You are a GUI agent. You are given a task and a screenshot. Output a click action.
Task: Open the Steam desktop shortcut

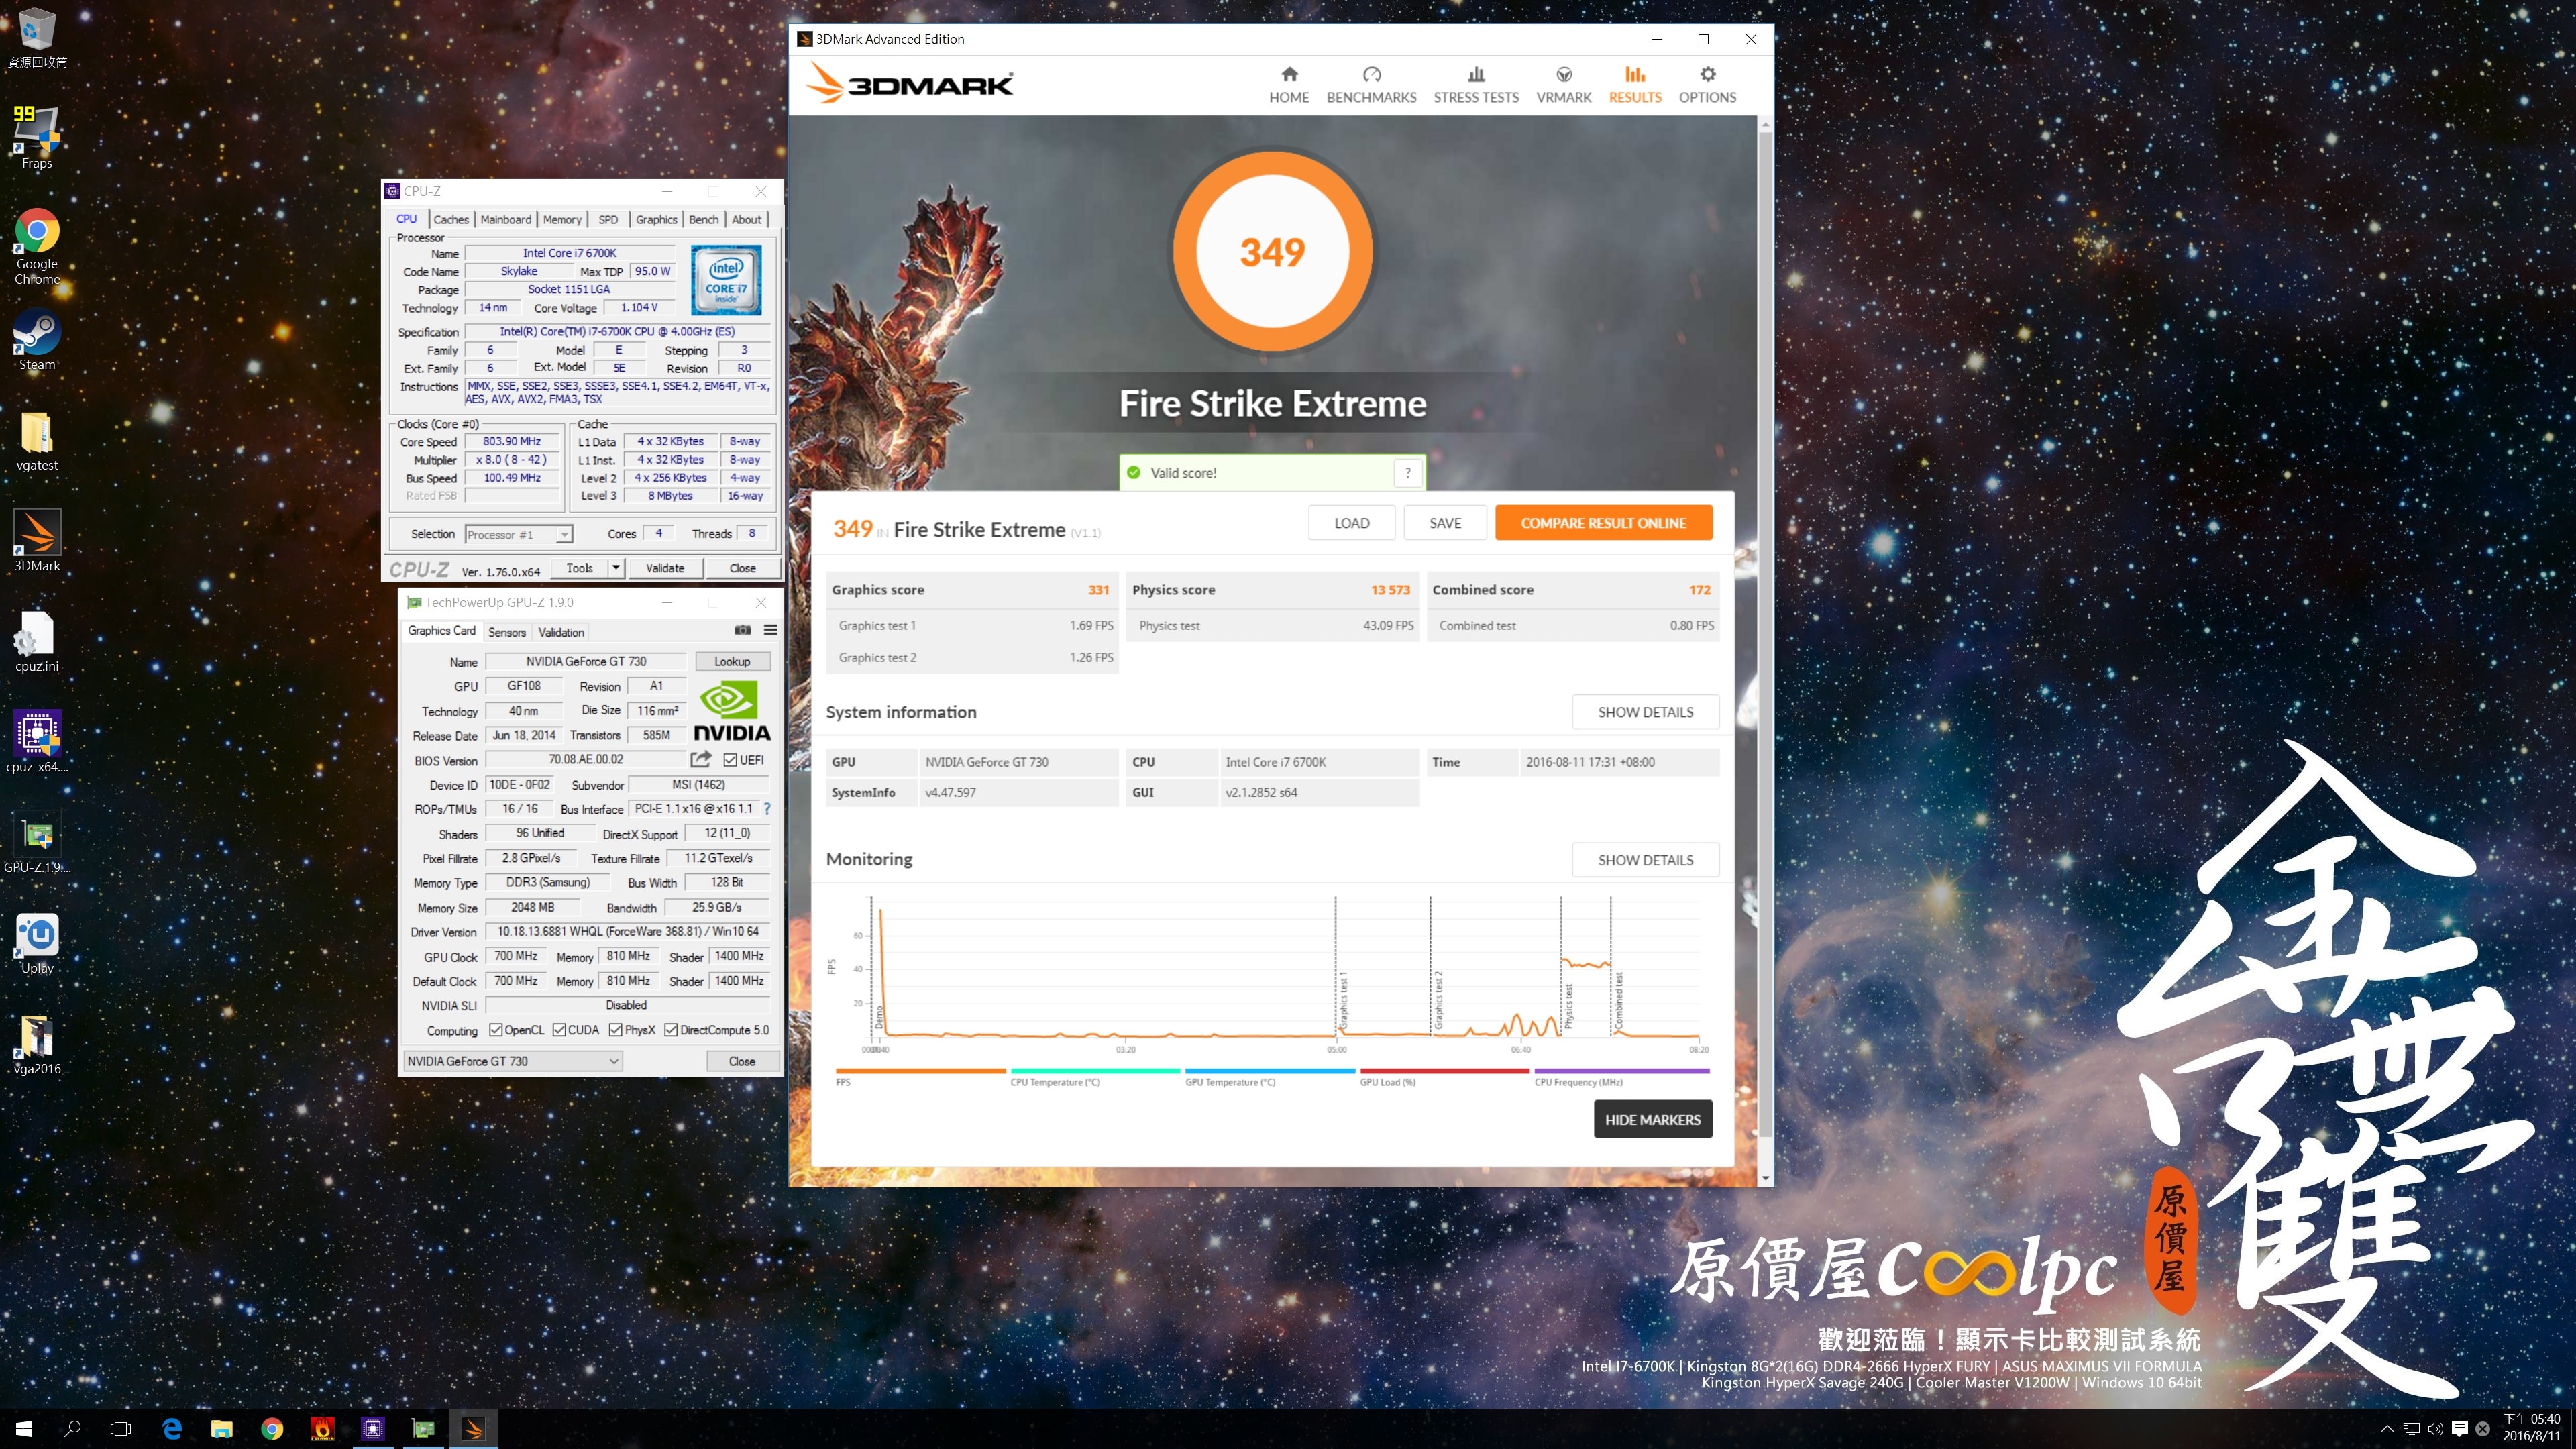coord(37,340)
